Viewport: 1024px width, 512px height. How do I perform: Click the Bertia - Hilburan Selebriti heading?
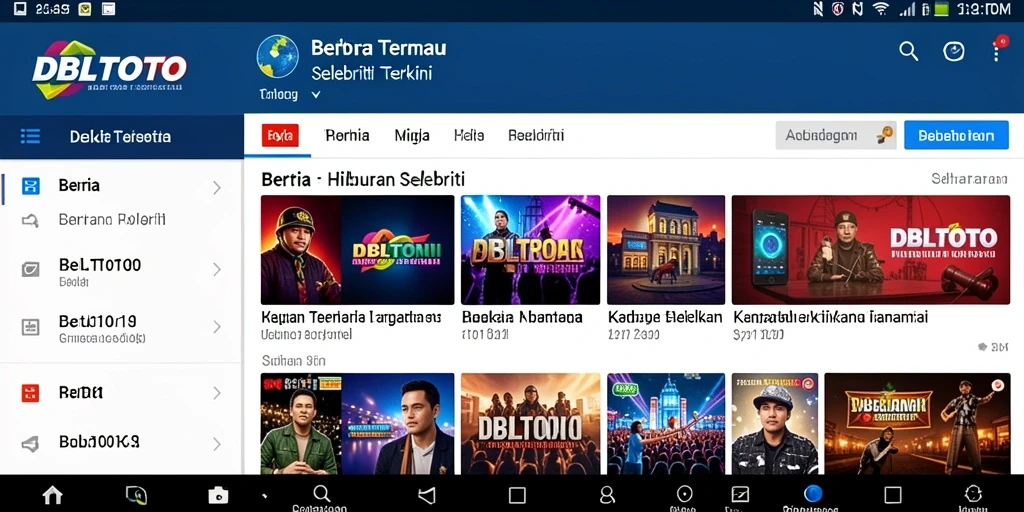pyautogui.click(x=363, y=179)
